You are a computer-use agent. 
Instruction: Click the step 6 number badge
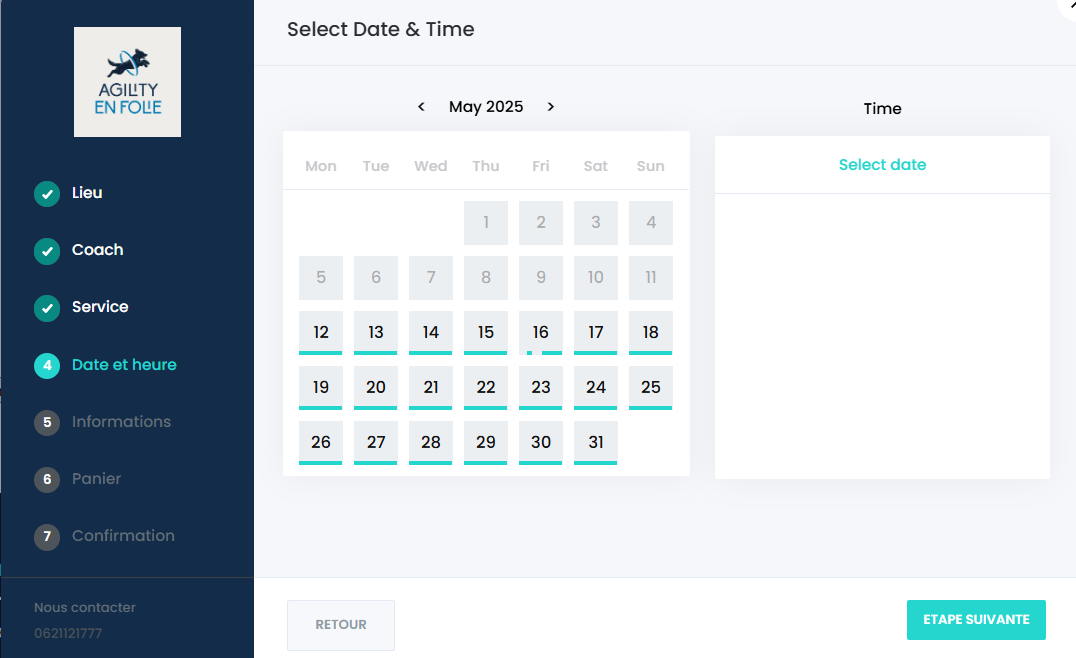[x=47, y=479]
